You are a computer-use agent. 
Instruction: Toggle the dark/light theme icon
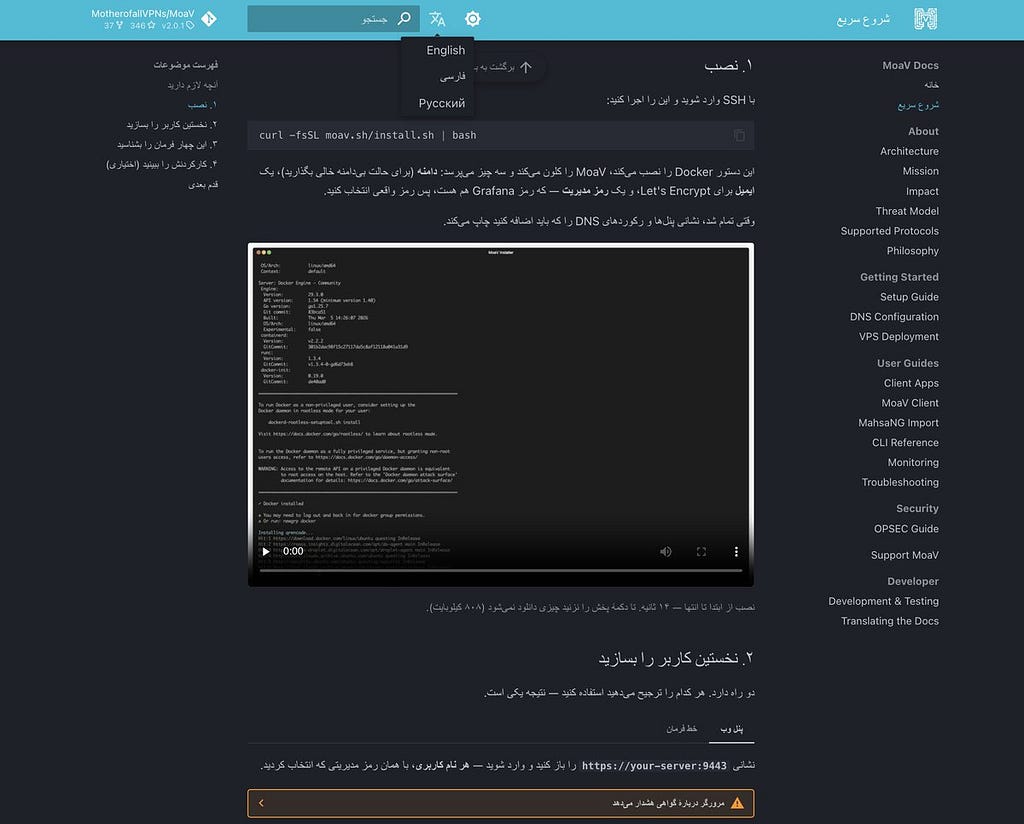click(473, 19)
